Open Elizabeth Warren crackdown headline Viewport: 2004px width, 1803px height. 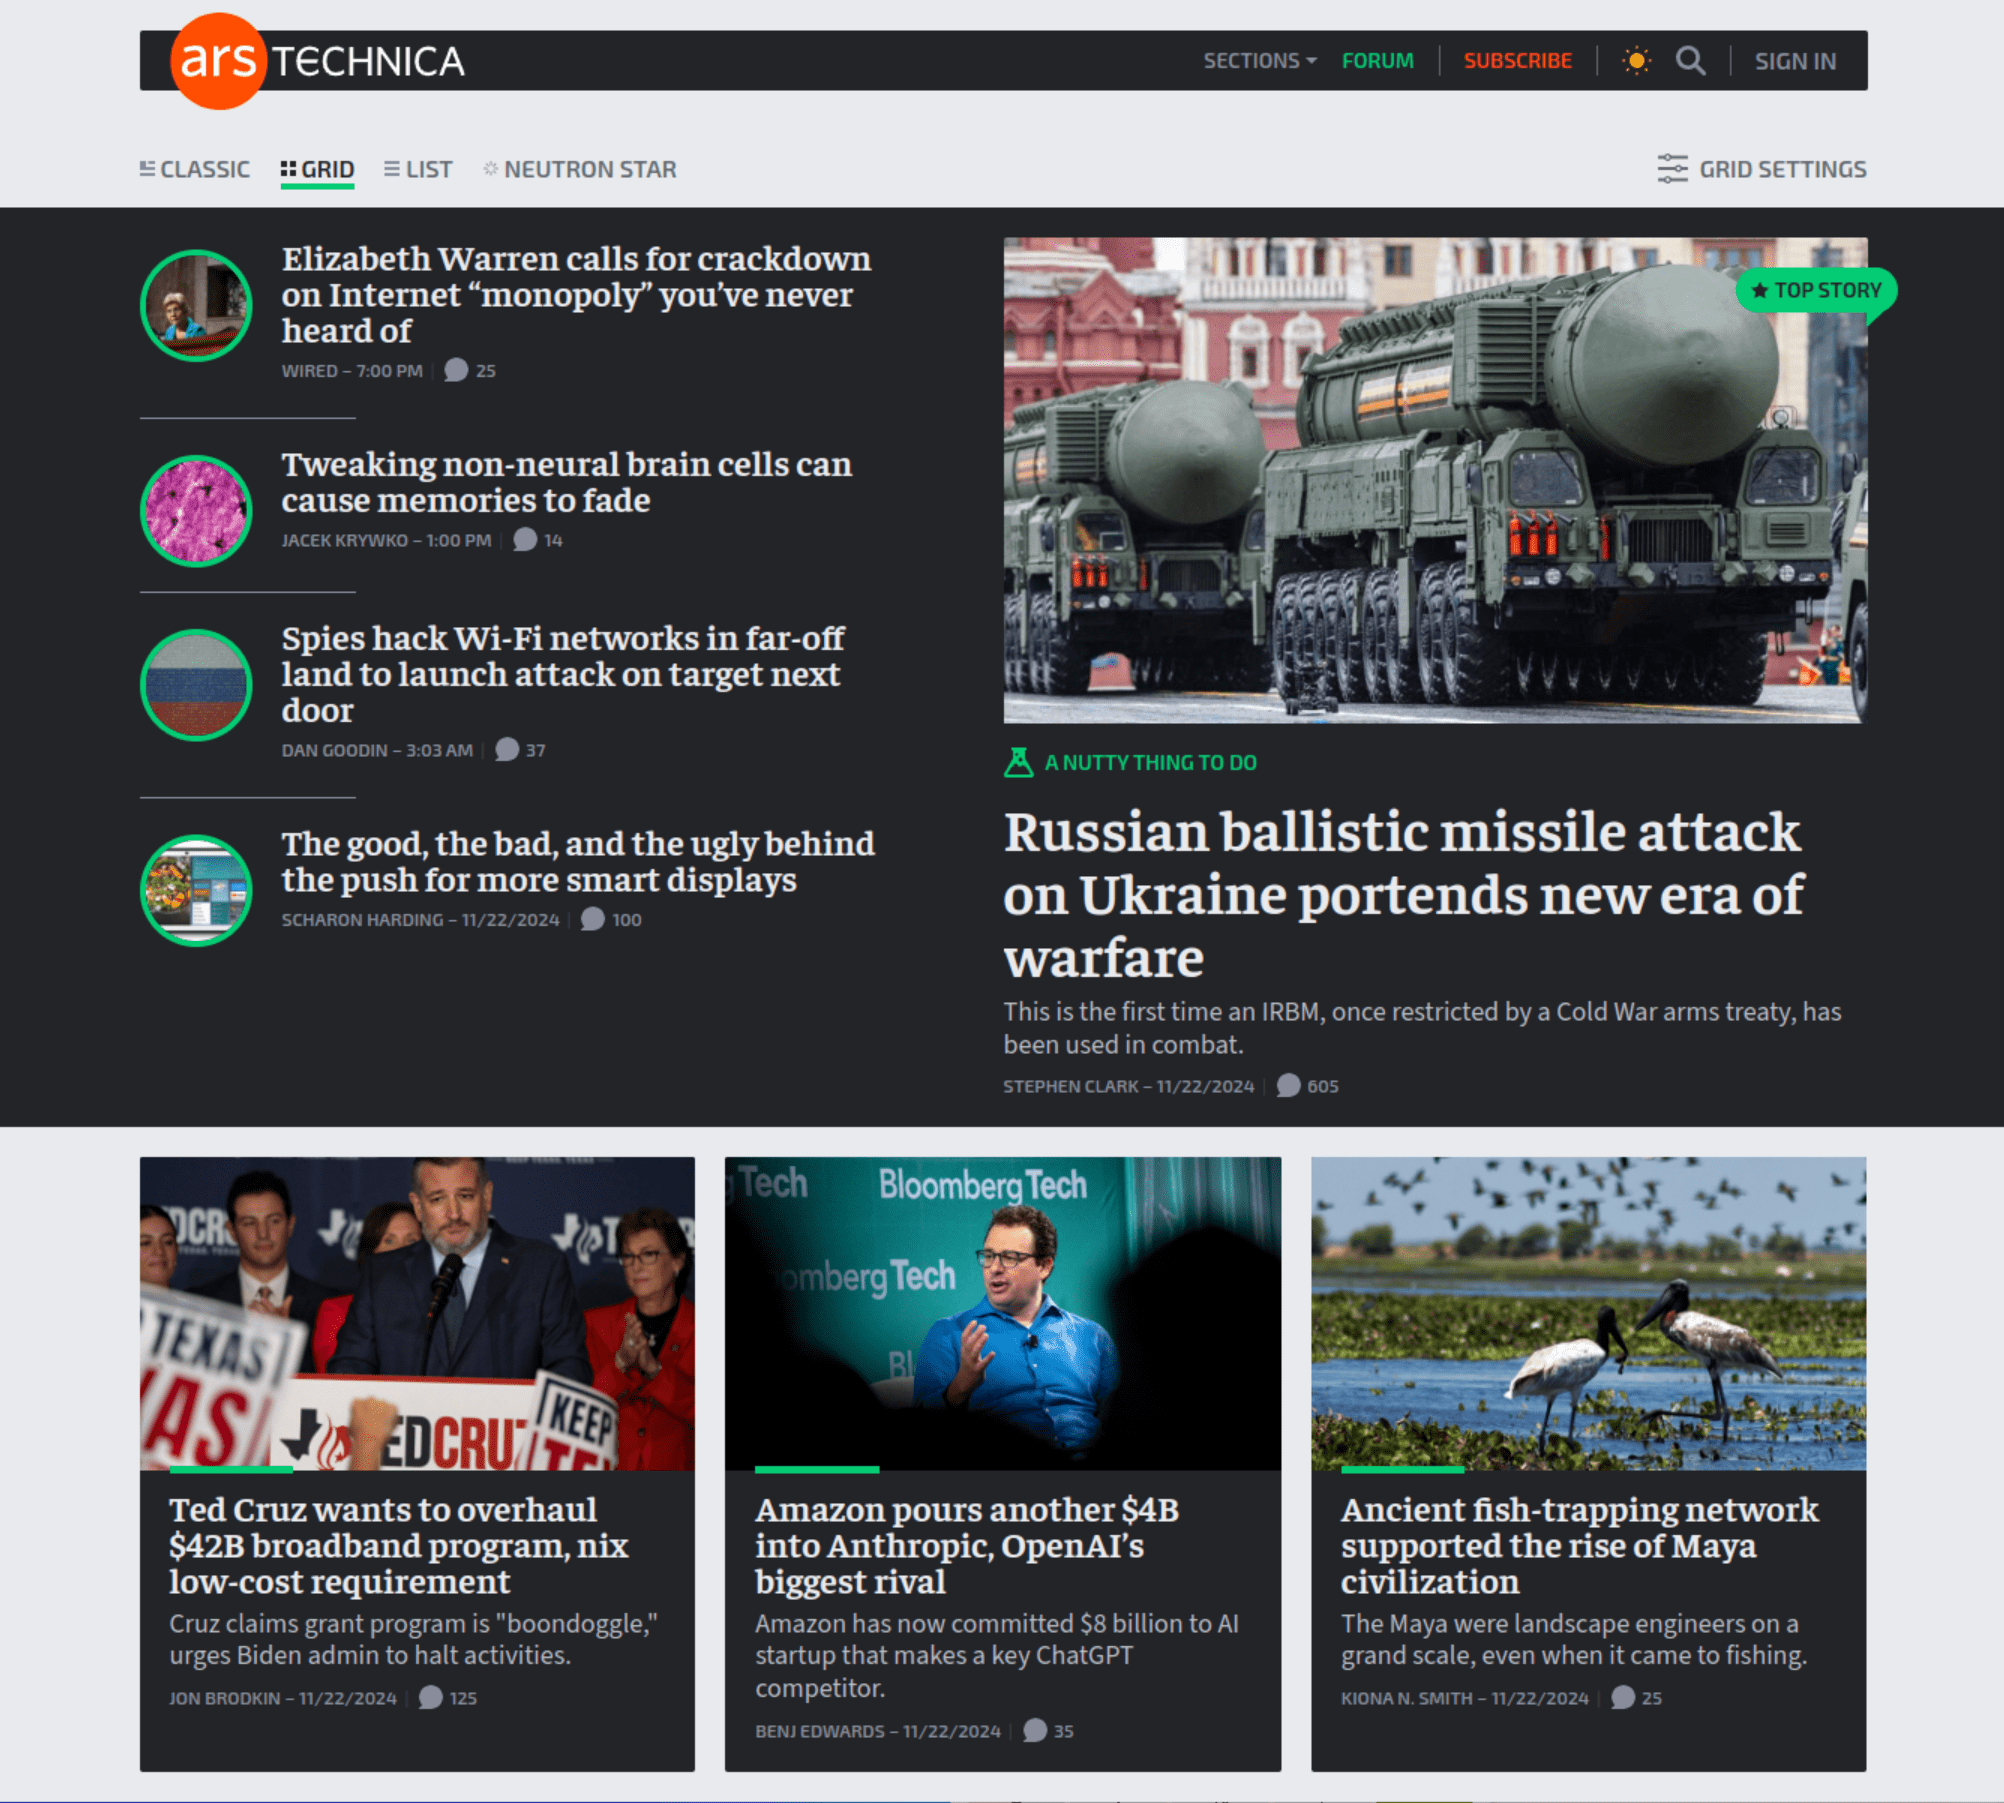(576, 295)
